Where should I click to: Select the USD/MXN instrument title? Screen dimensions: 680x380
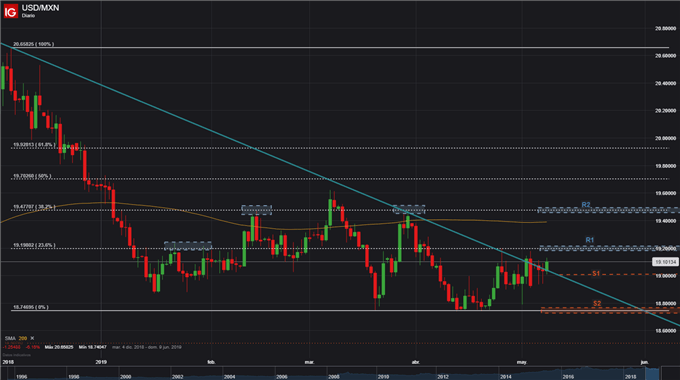tap(40, 8)
